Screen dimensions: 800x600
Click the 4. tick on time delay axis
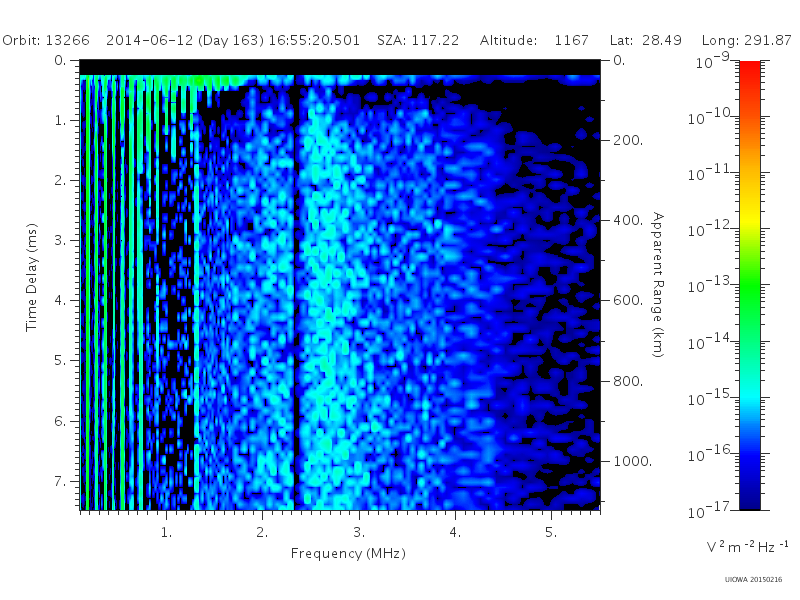(x=60, y=300)
